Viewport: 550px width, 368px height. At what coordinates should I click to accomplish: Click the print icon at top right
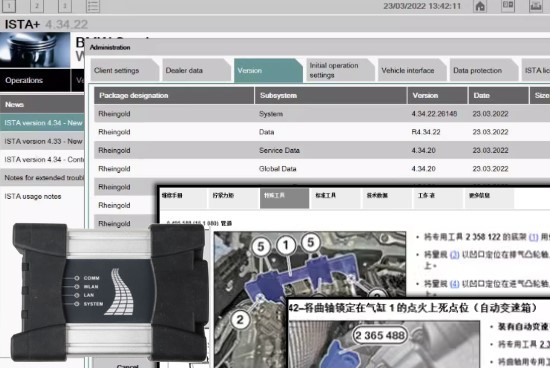pos(535,6)
